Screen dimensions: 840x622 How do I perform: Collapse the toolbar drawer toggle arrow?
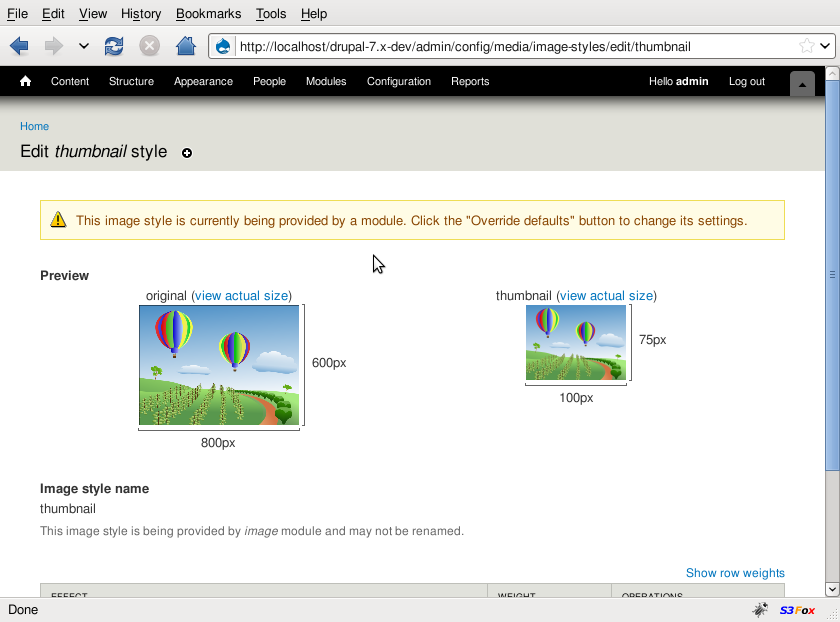coord(802,84)
